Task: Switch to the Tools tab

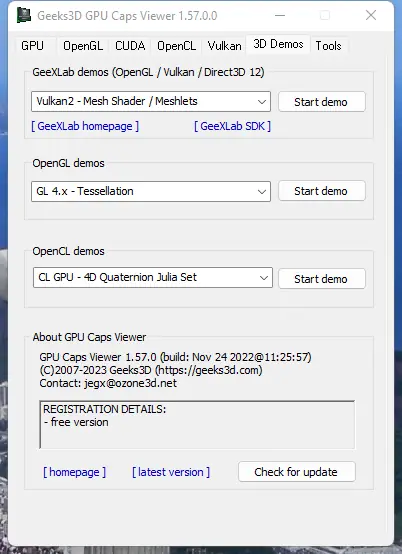Action: pyautogui.click(x=328, y=46)
